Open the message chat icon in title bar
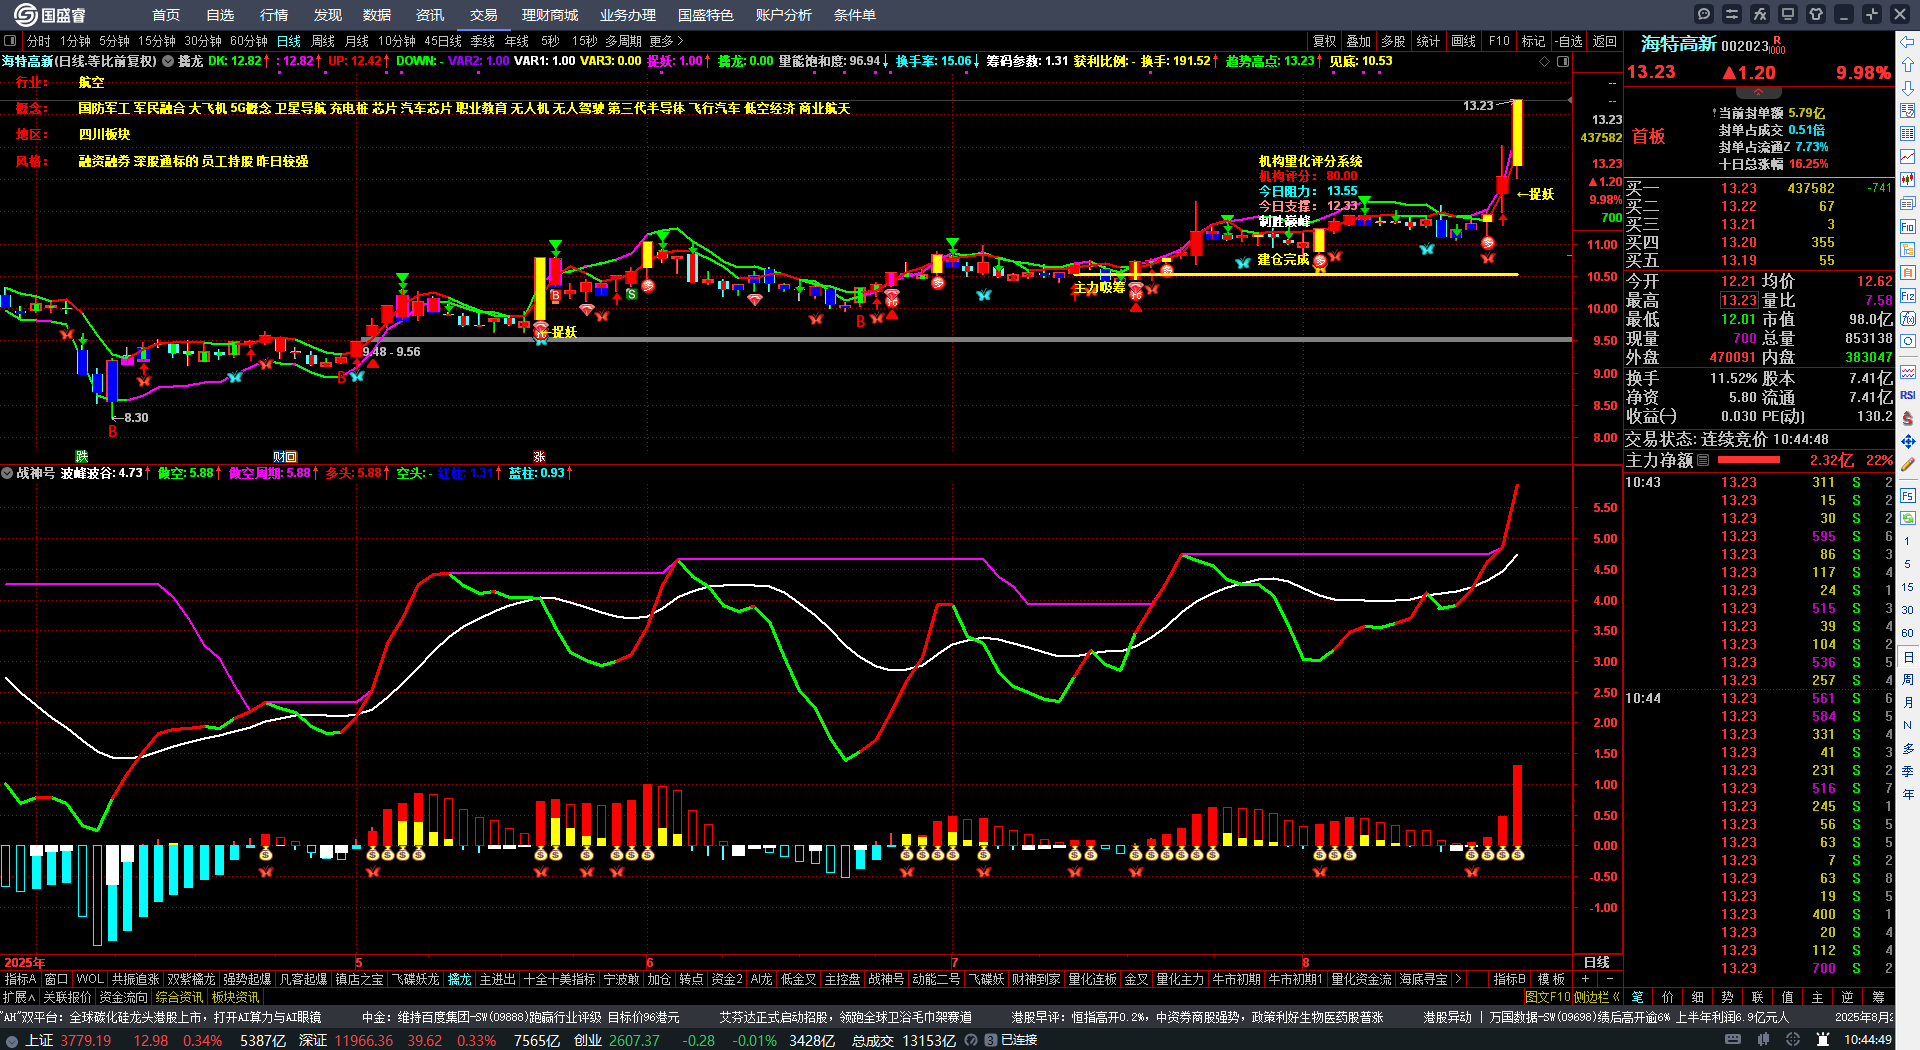 1704,14
